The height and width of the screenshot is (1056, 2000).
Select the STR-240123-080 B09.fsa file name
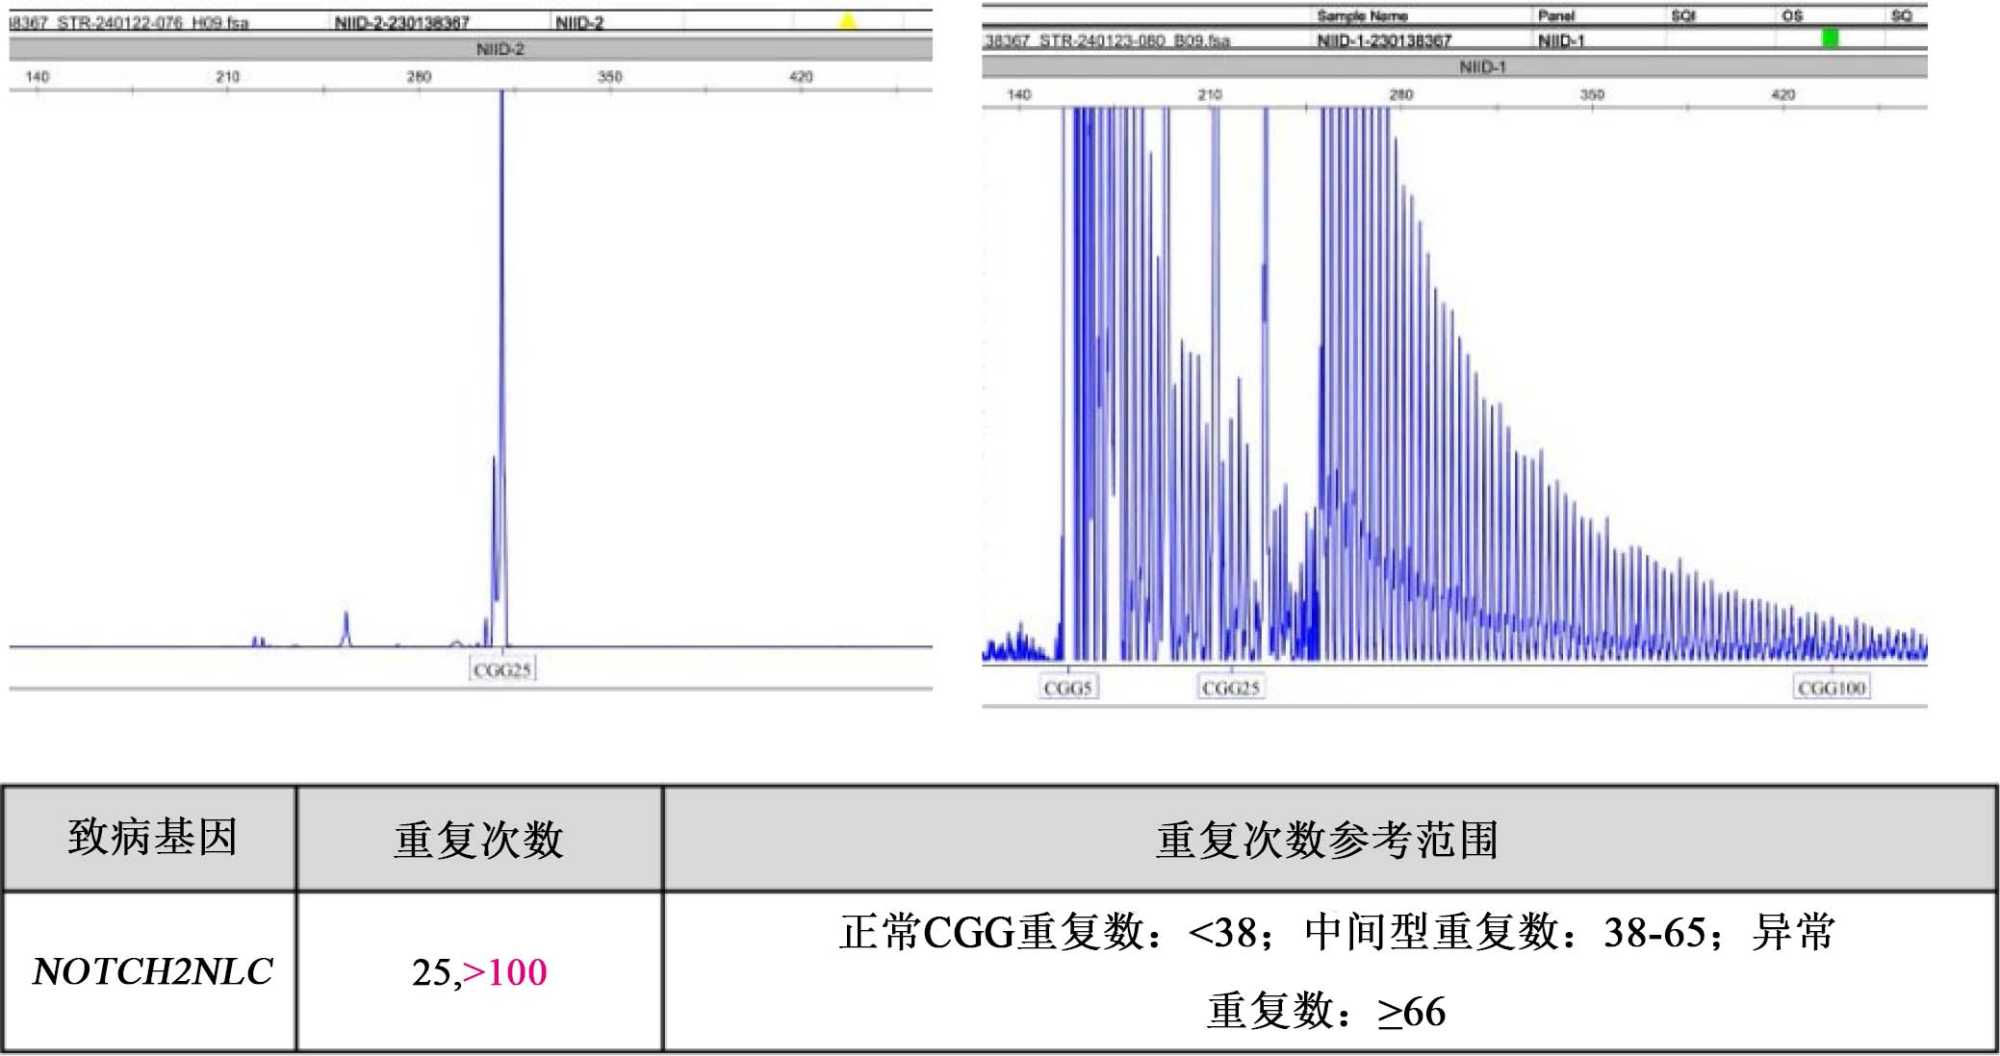(x=1134, y=41)
